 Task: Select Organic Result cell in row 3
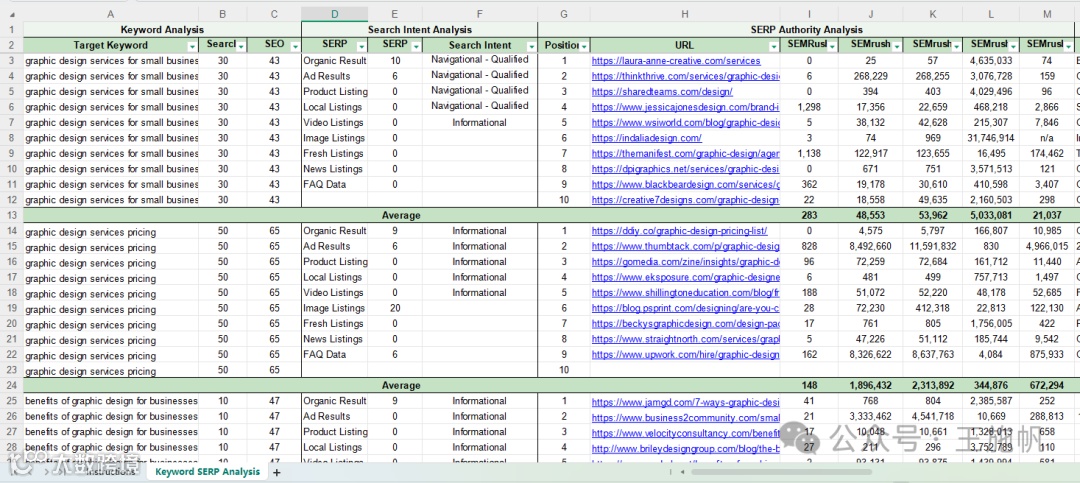[x=334, y=61]
